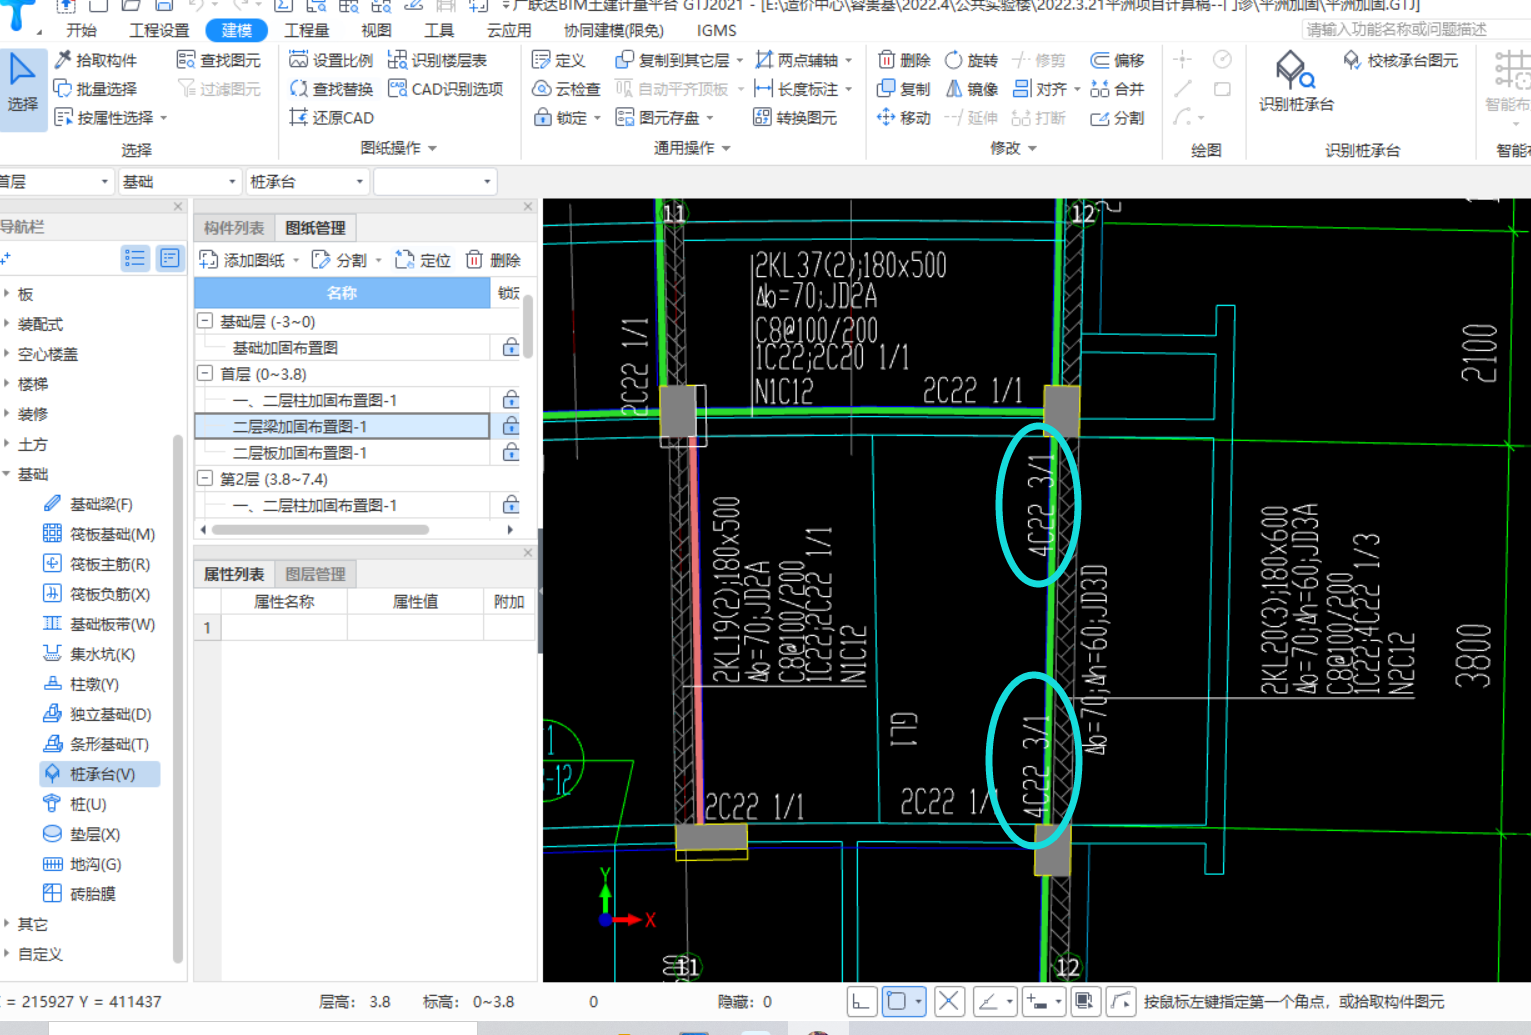Screen dimensions: 1531x1035
Task: Click 旋转 rotate tool
Action: click(971, 60)
